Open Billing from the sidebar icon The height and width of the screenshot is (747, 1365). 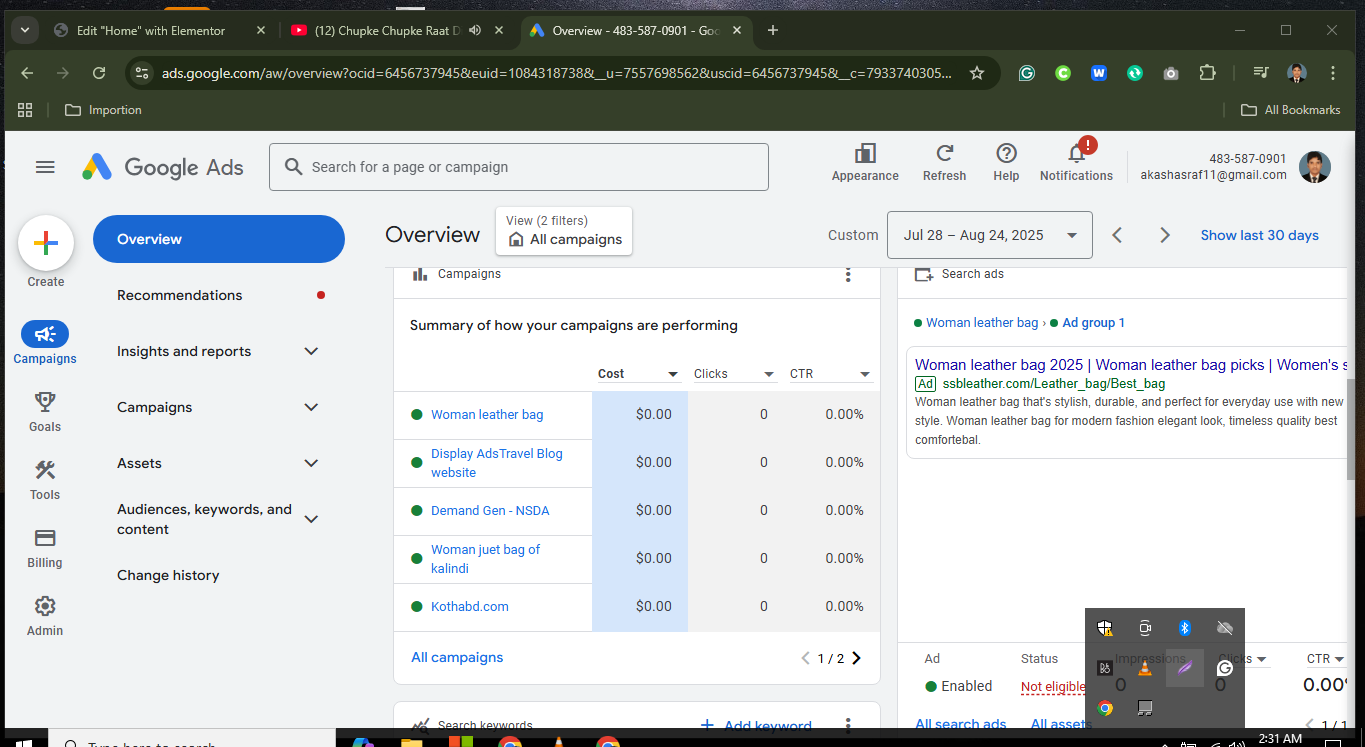[x=45, y=537]
